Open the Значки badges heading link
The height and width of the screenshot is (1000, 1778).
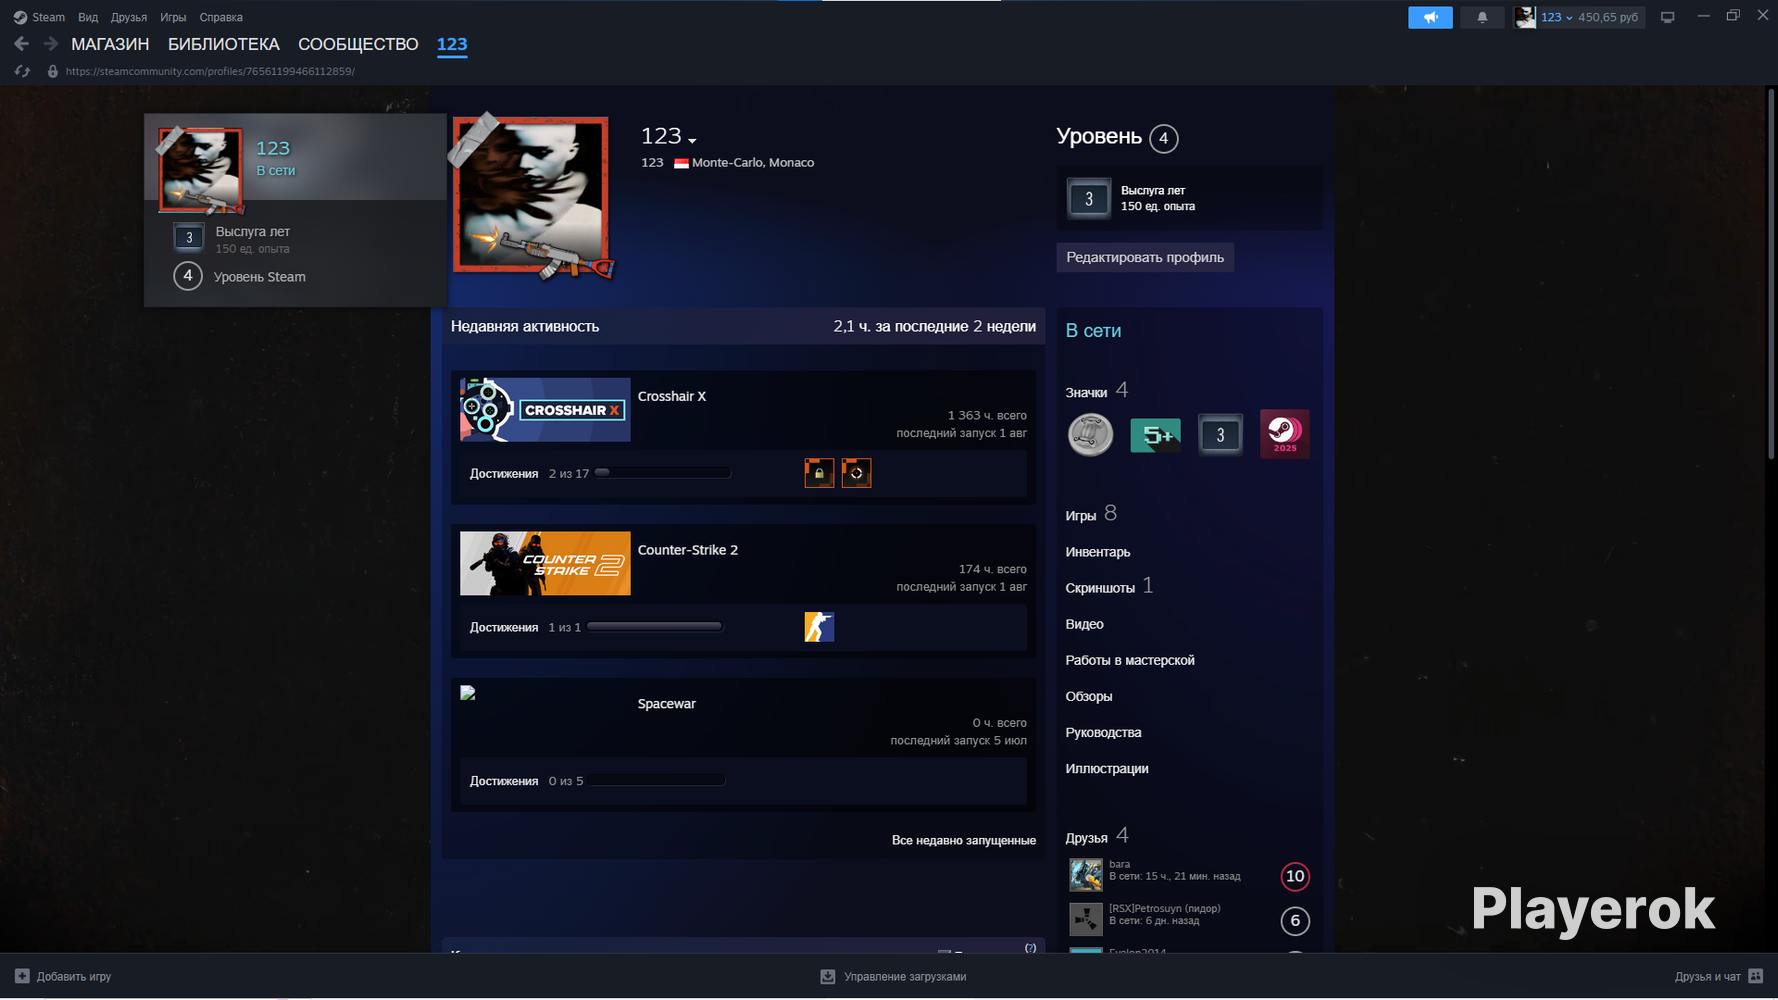coord(1097,391)
